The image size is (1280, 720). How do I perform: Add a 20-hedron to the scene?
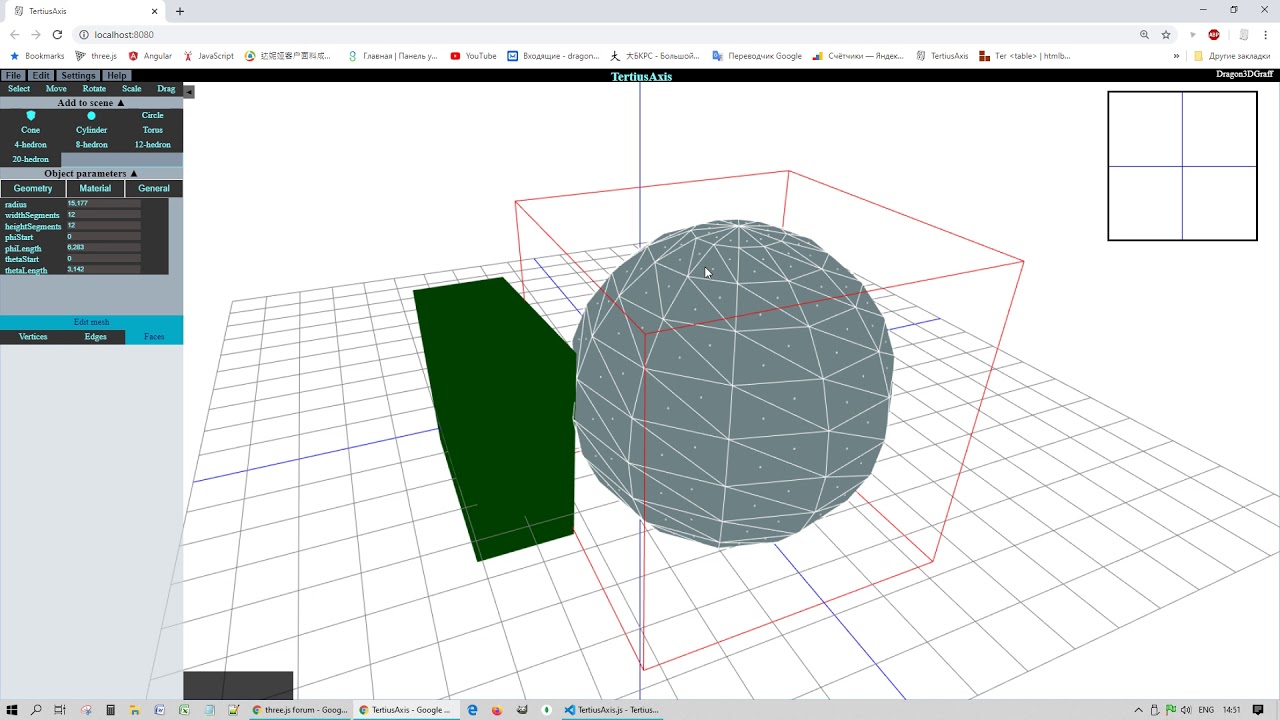(x=31, y=159)
